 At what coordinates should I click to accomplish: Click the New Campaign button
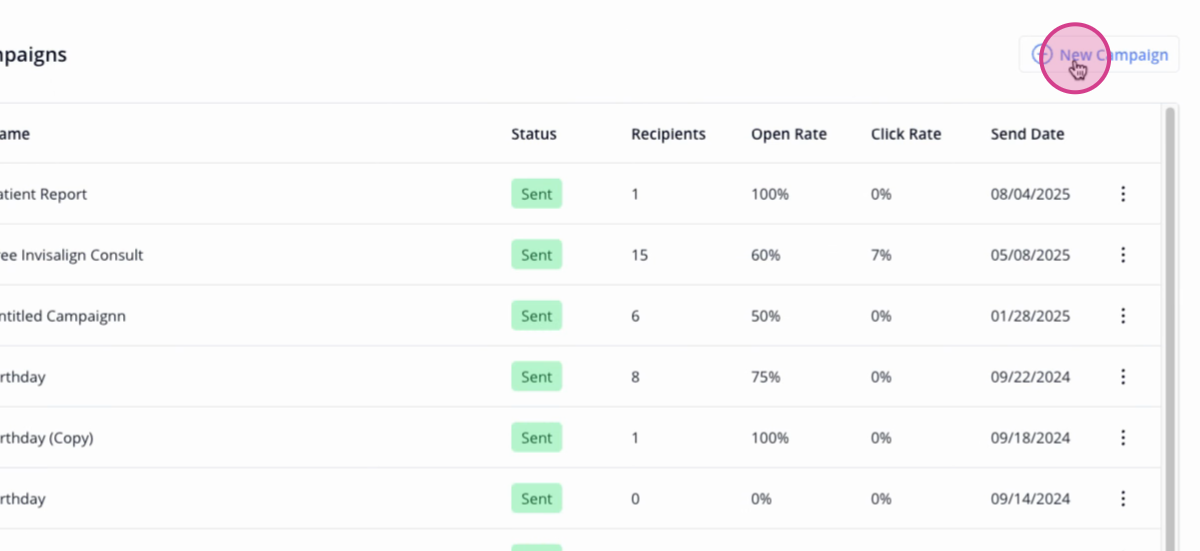click(x=1099, y=55)
